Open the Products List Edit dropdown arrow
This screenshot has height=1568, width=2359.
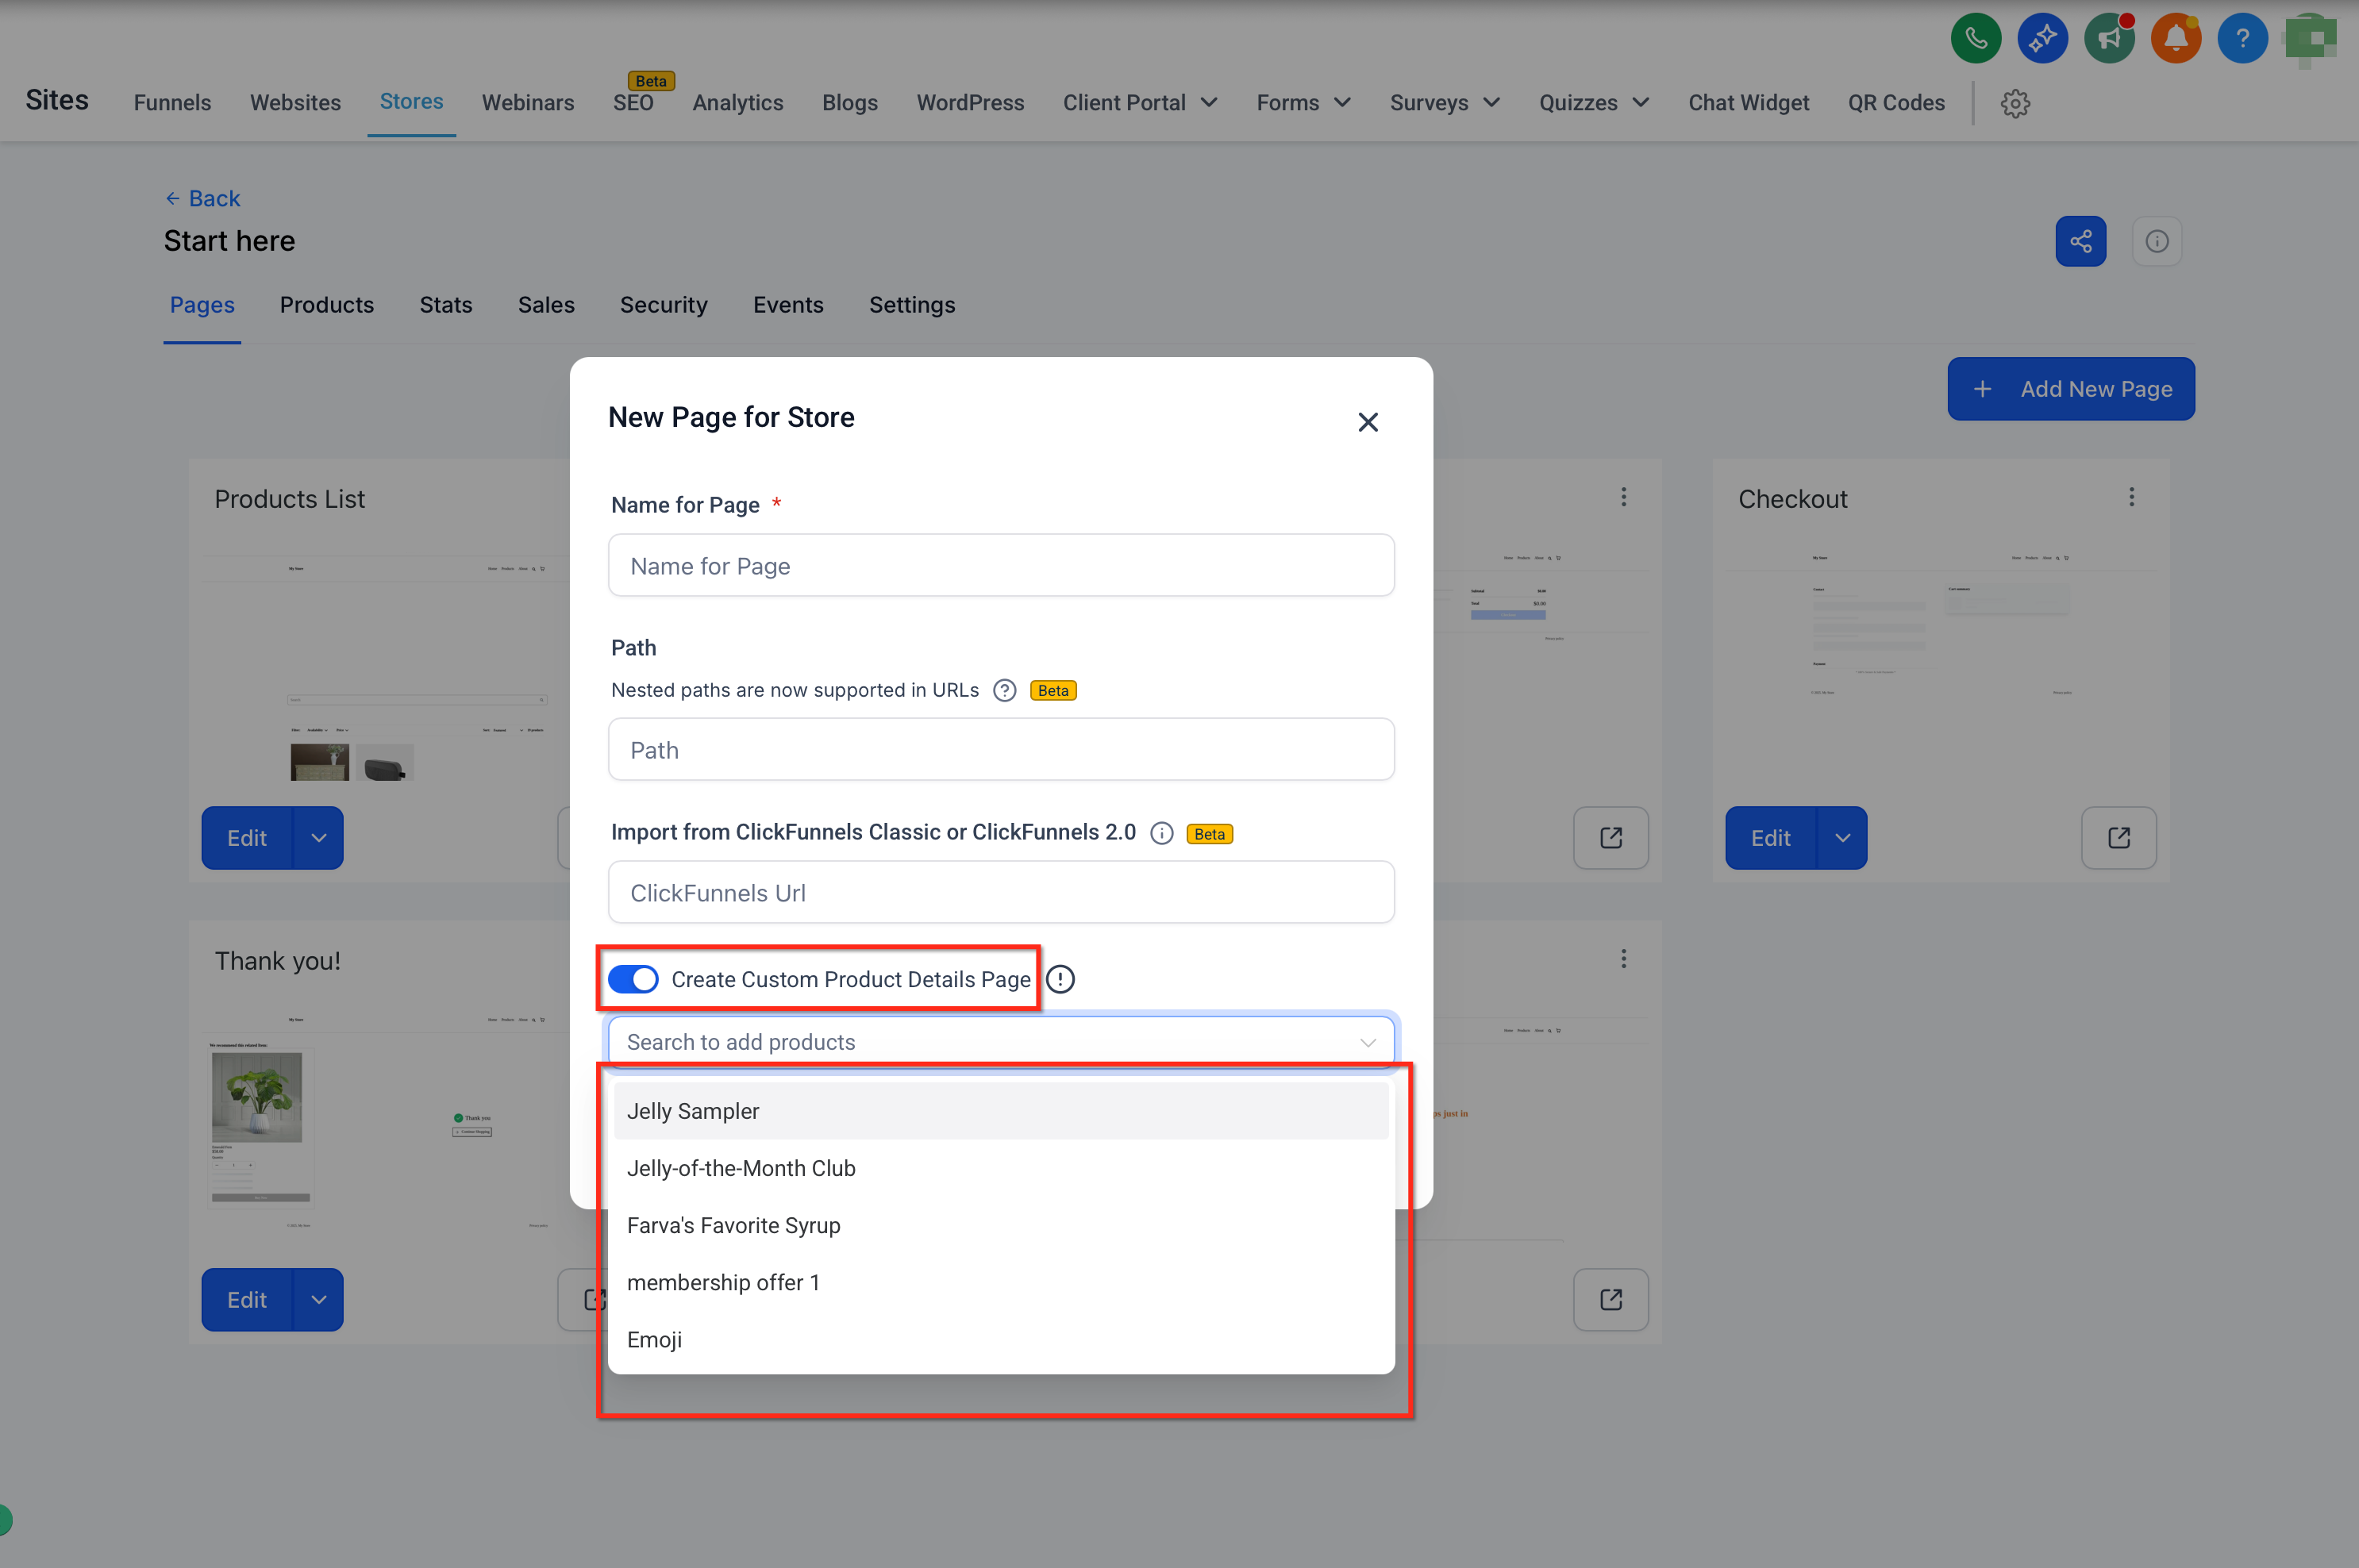tap(318, 838)
